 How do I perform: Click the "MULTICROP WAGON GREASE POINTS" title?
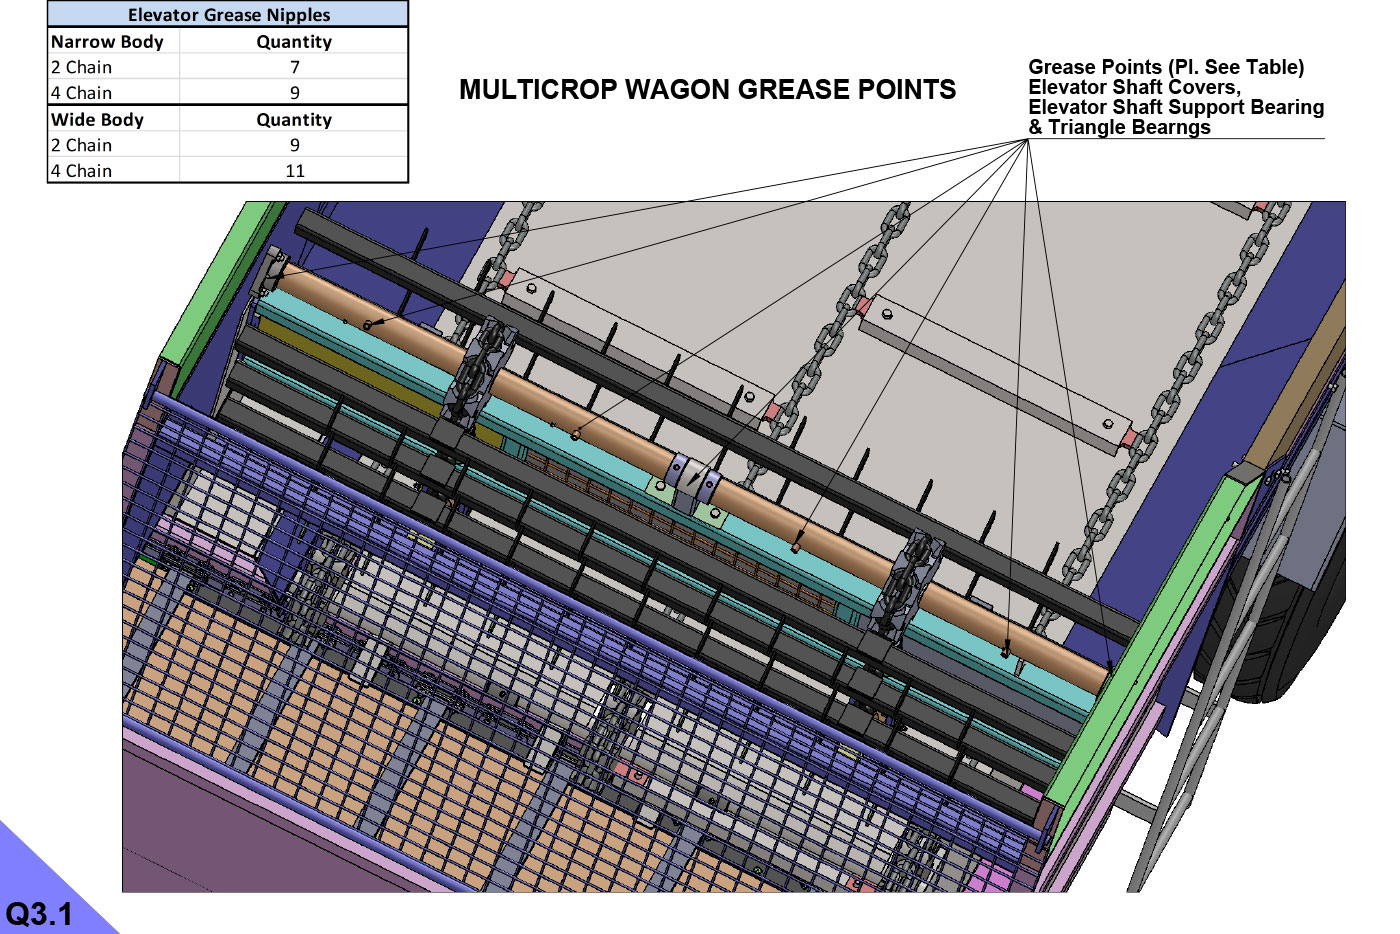click(x=707, y=90)
